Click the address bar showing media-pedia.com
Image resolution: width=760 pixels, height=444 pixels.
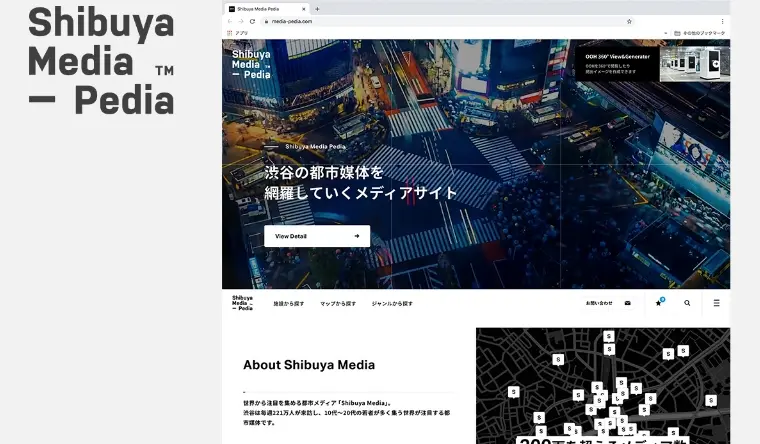(x=446, y=21)
